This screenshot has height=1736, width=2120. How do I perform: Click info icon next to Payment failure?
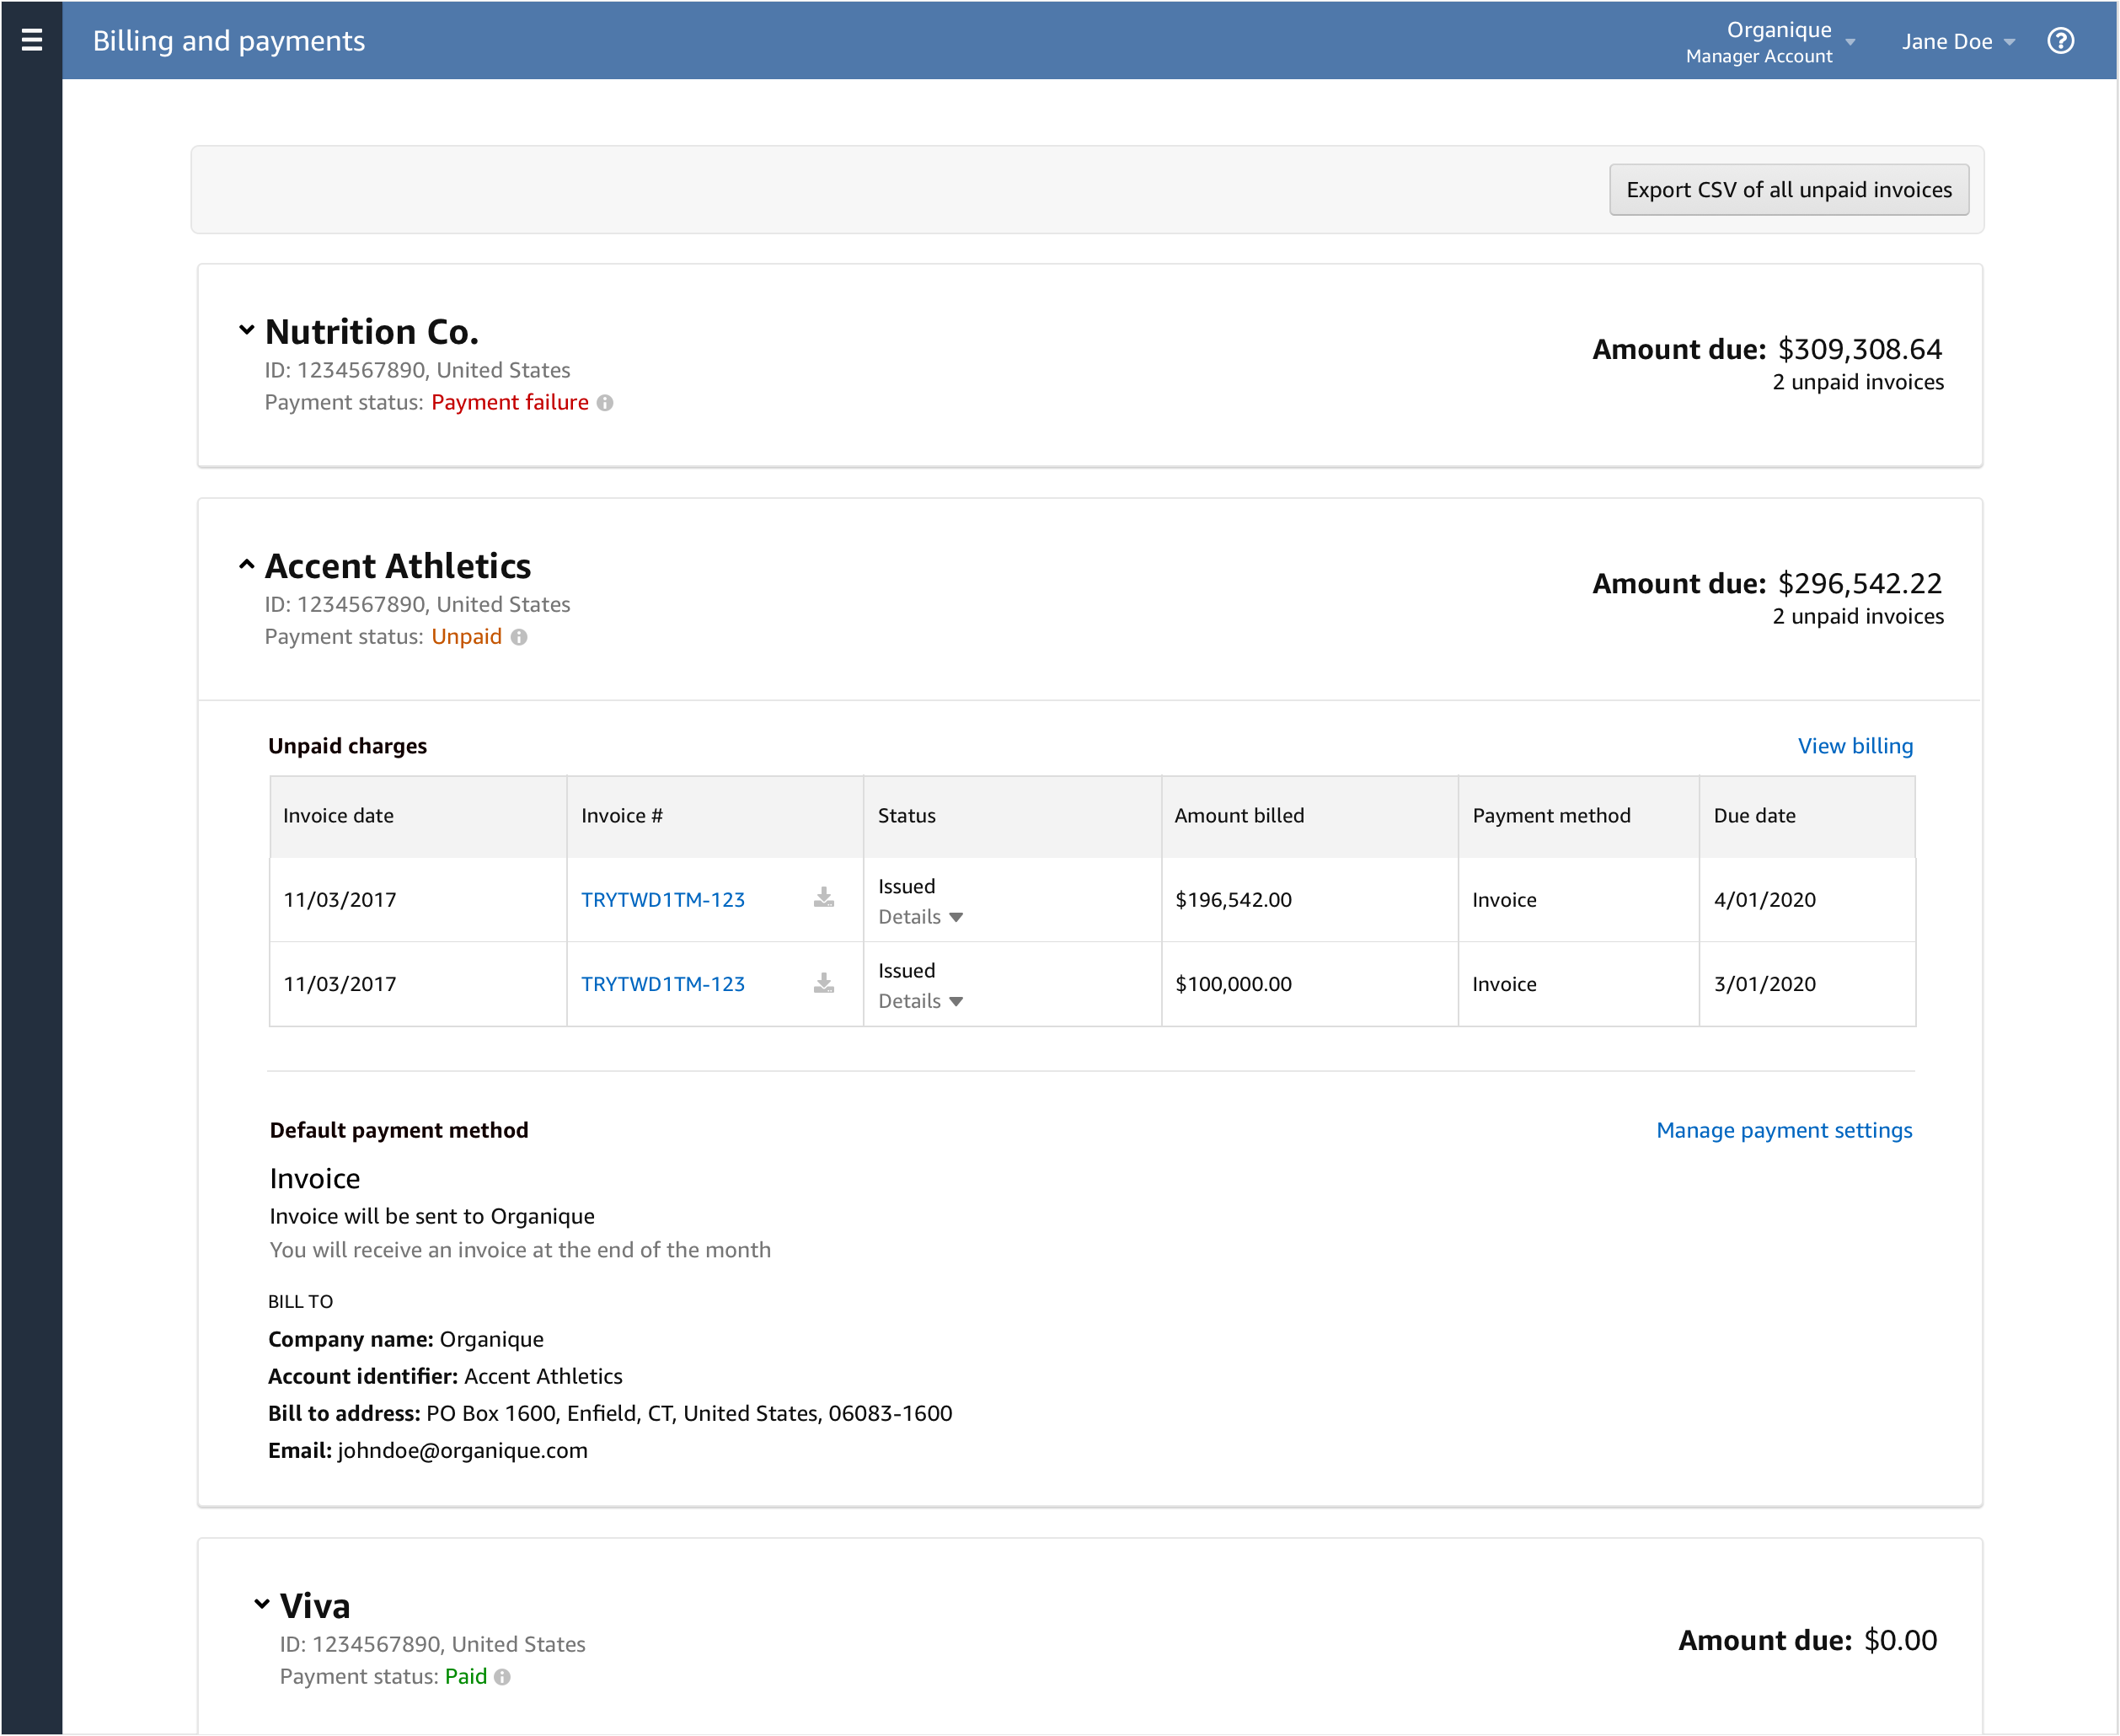coord(605,403)
